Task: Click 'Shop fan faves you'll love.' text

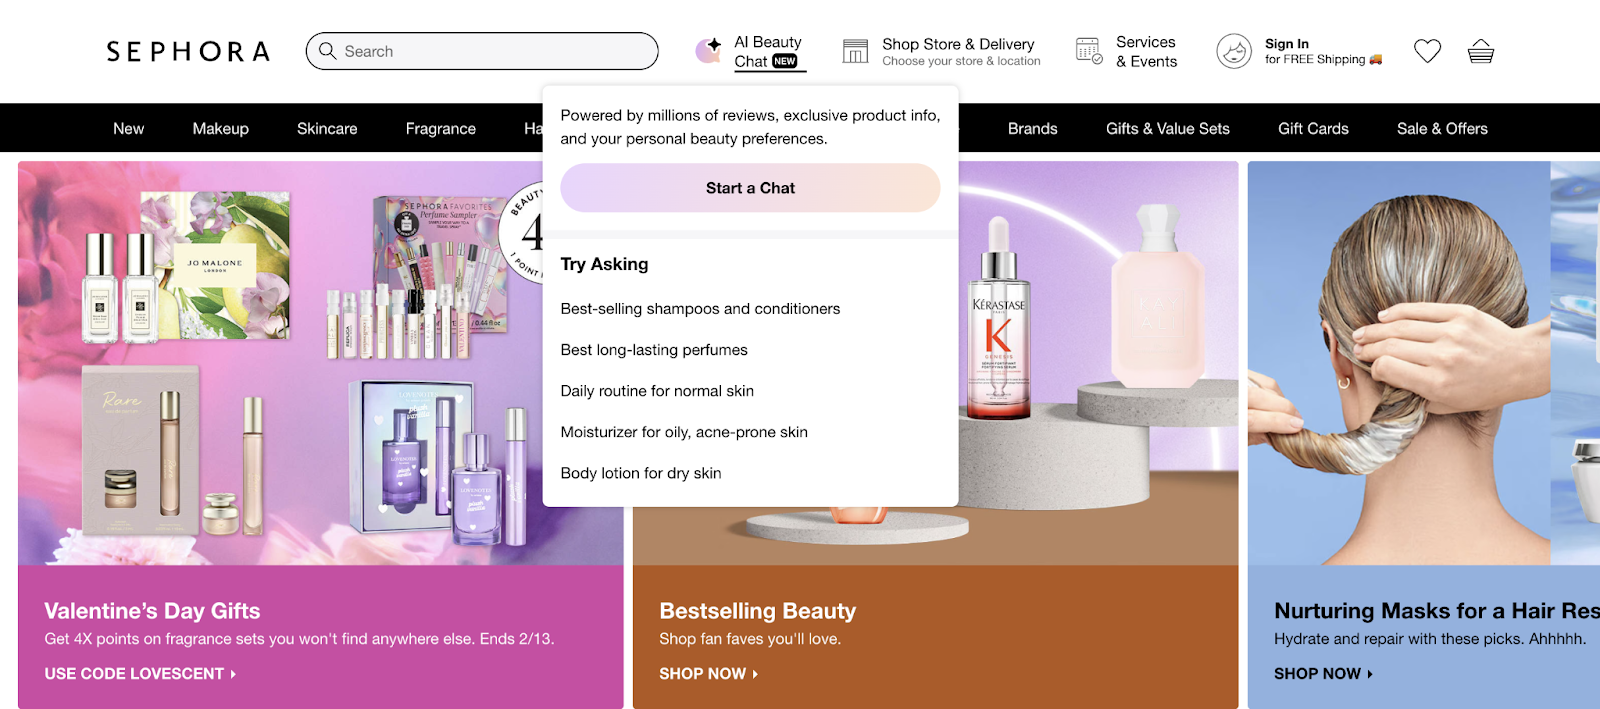Action: [750, 639]
